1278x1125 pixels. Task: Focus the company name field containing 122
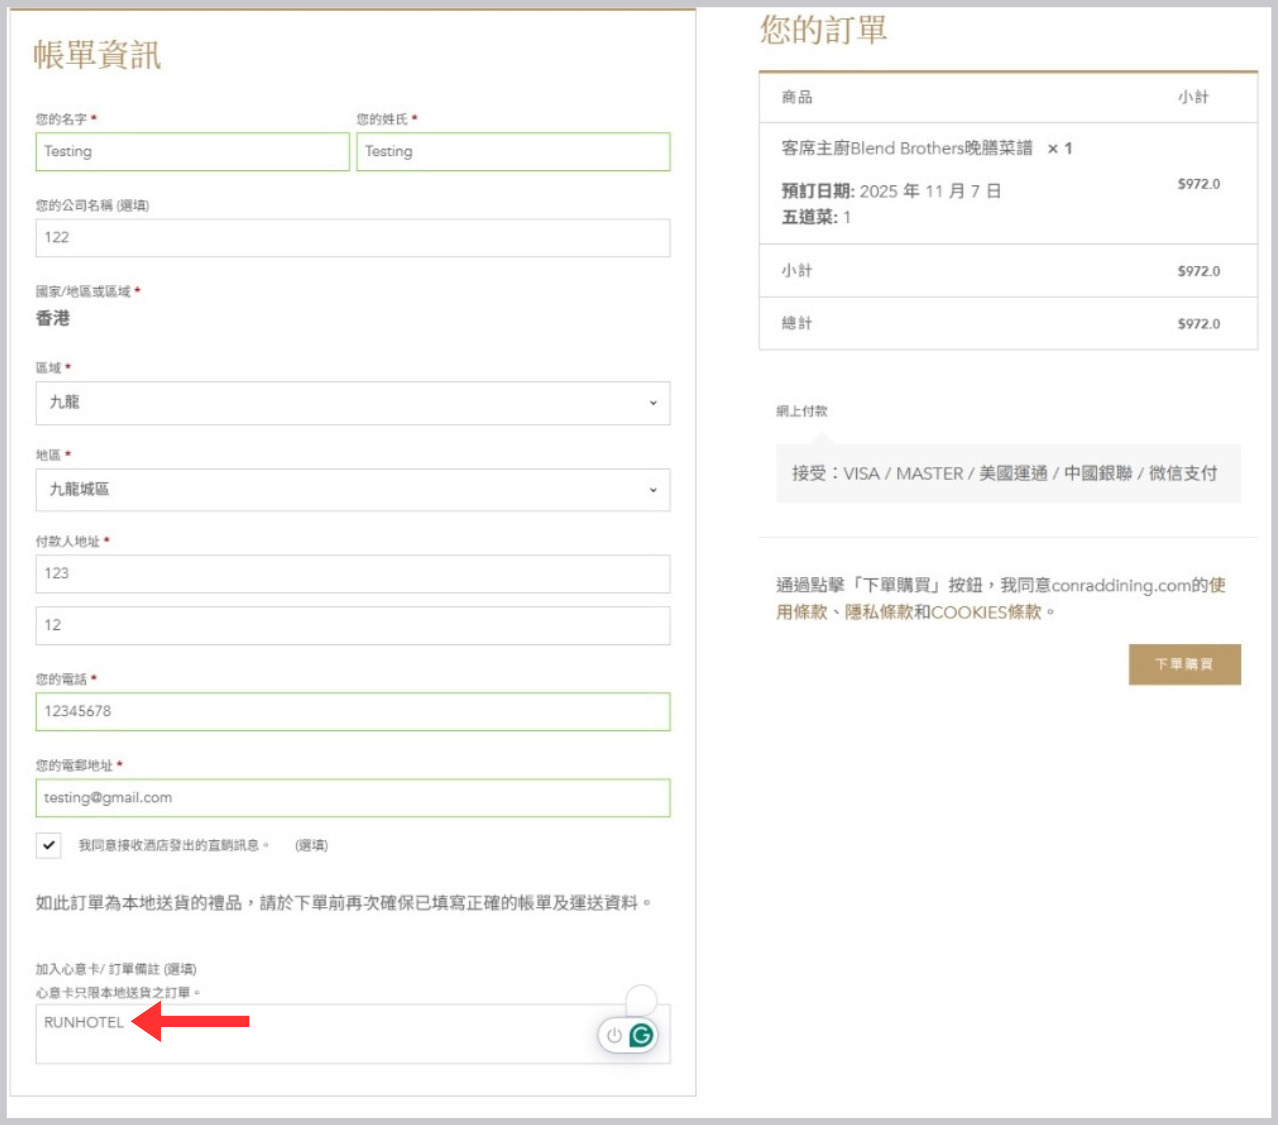point(352,238)
